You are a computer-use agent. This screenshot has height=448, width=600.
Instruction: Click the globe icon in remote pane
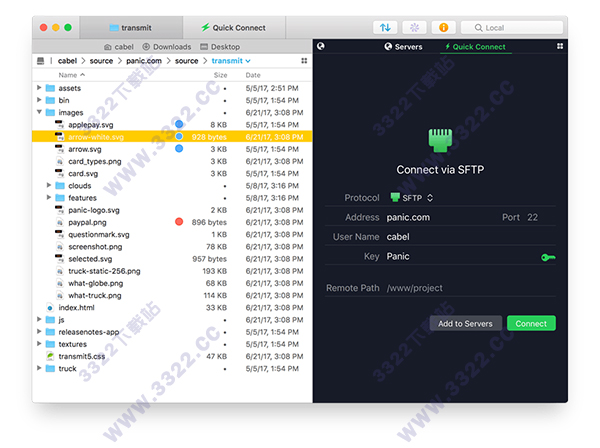(321, 46)
